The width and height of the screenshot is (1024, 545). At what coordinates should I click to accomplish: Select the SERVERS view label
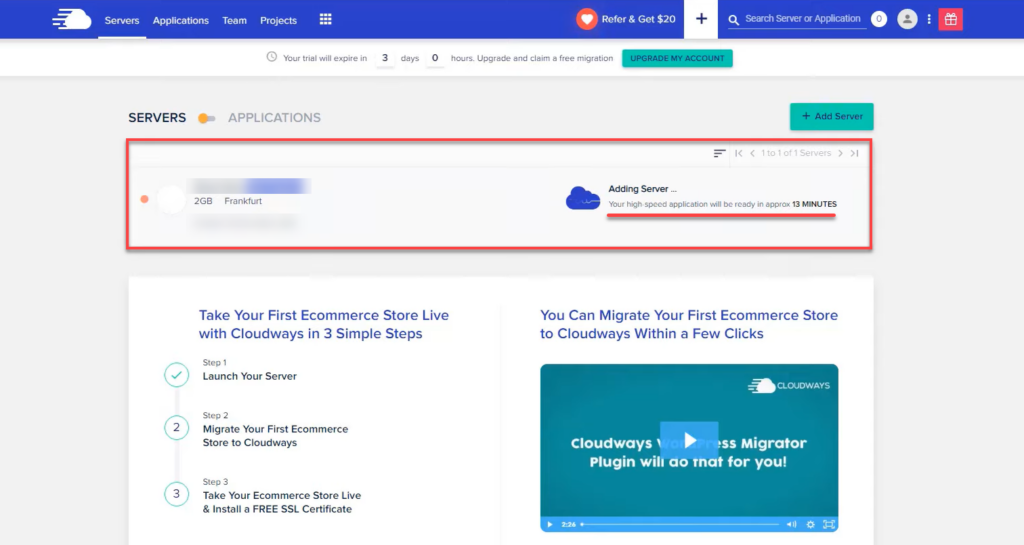[x=157, y=117]
